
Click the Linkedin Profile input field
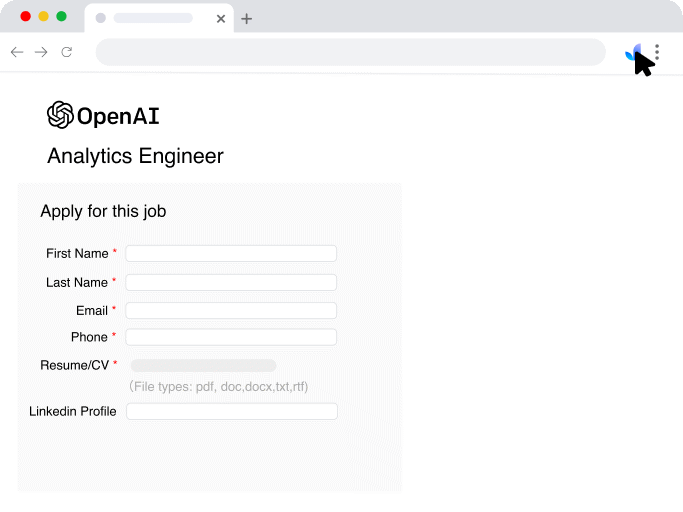click(x=232, y=411)
